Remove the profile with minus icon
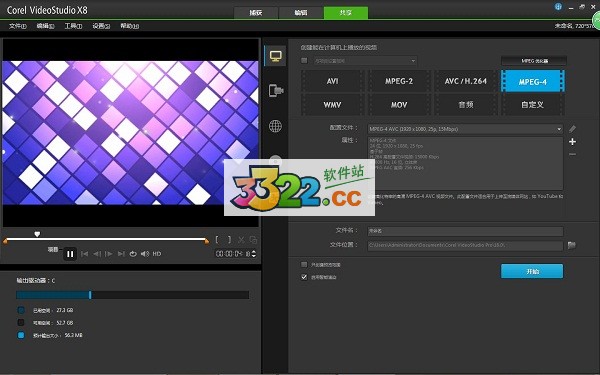This screenshot has width=600, height=375. point(572,154)
